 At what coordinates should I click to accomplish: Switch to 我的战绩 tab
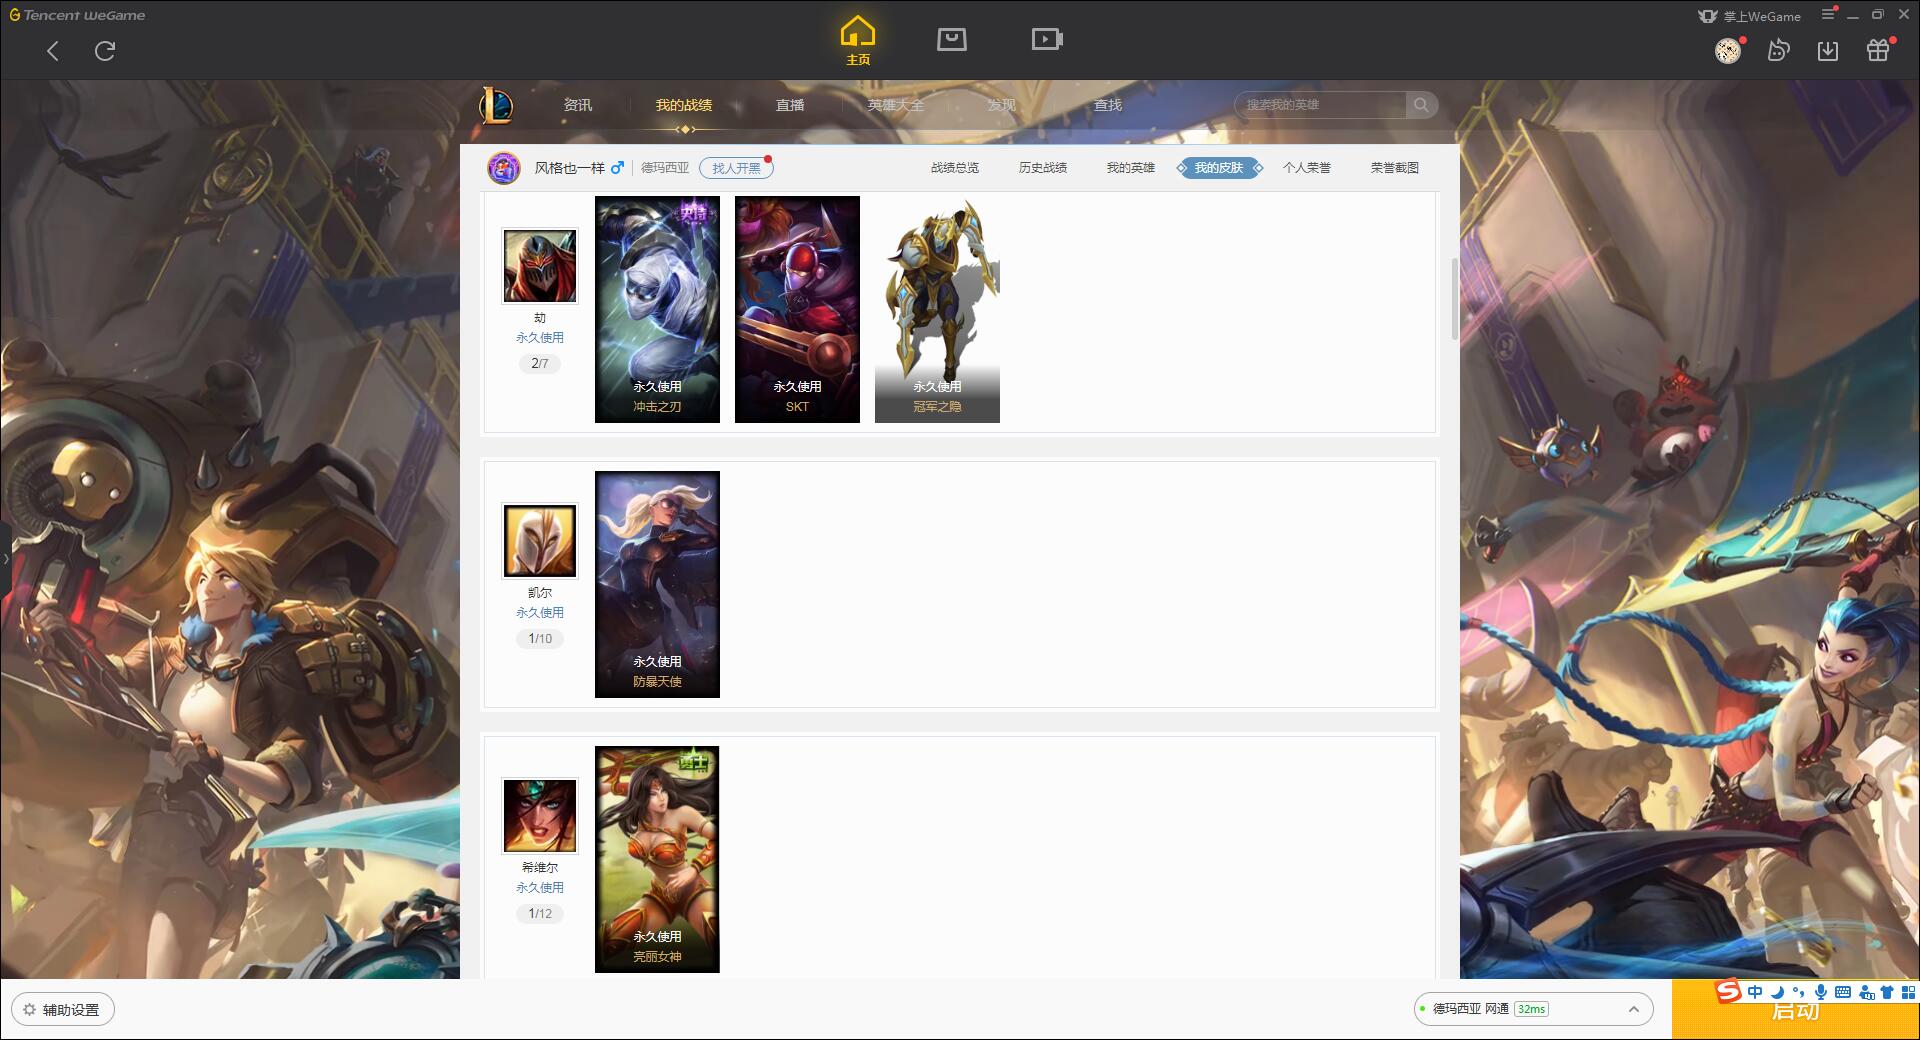pyautogui.click(x=684, y=105)
